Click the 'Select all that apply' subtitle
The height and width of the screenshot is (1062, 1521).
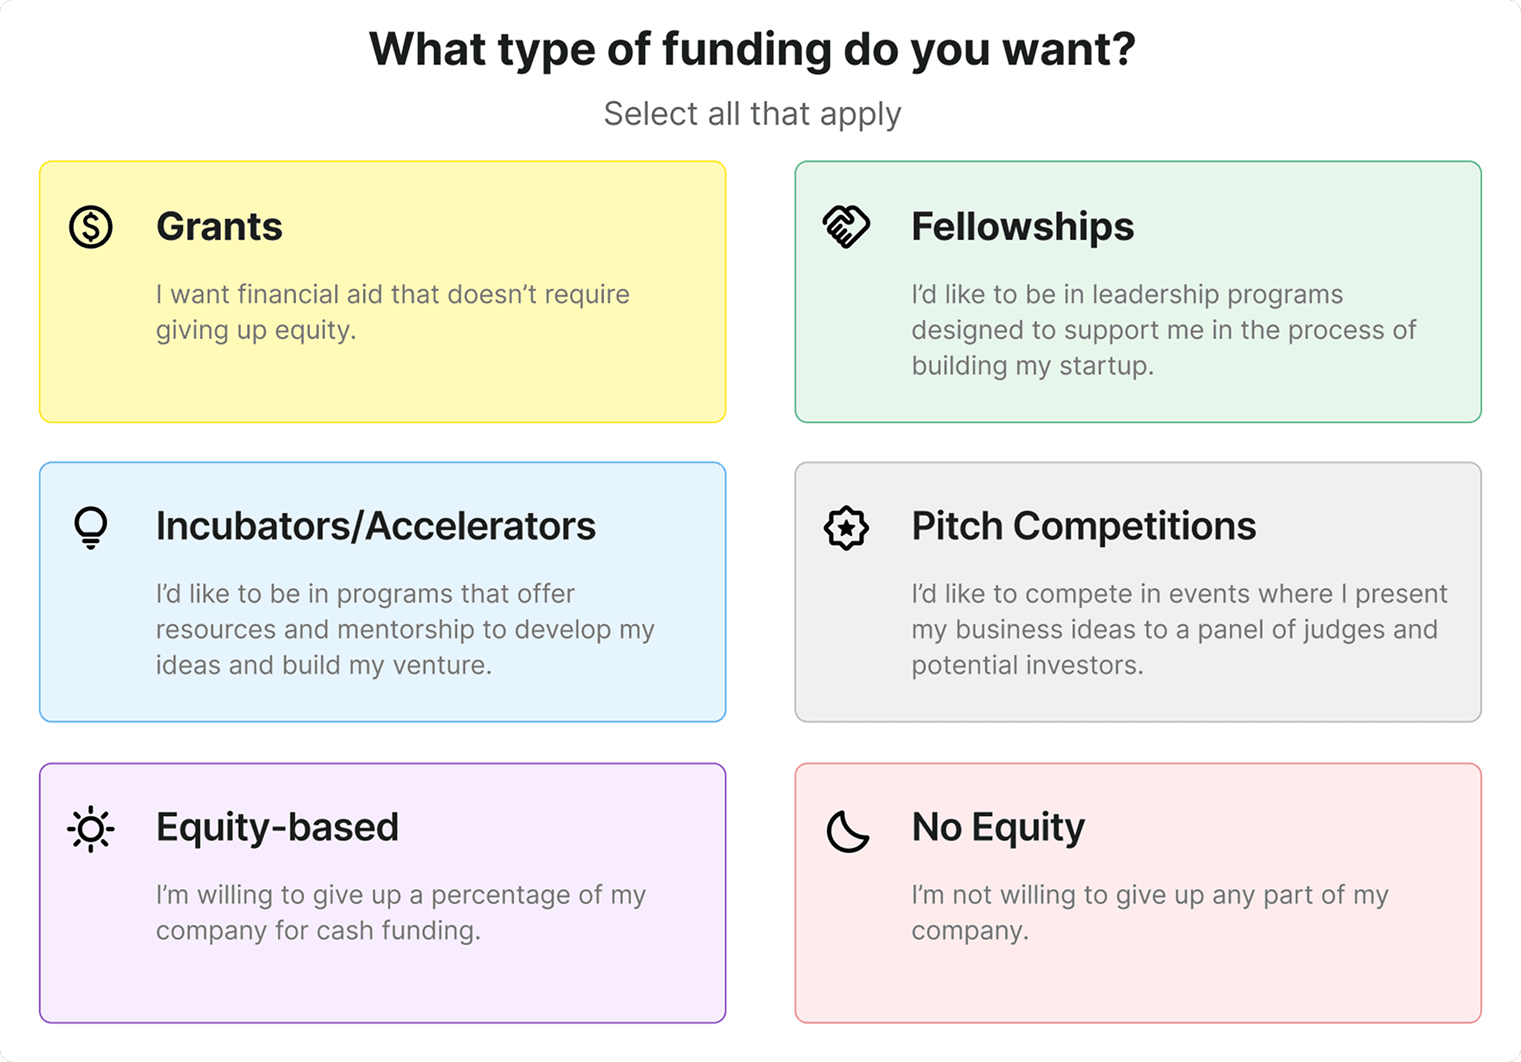[x=752, y=114]
